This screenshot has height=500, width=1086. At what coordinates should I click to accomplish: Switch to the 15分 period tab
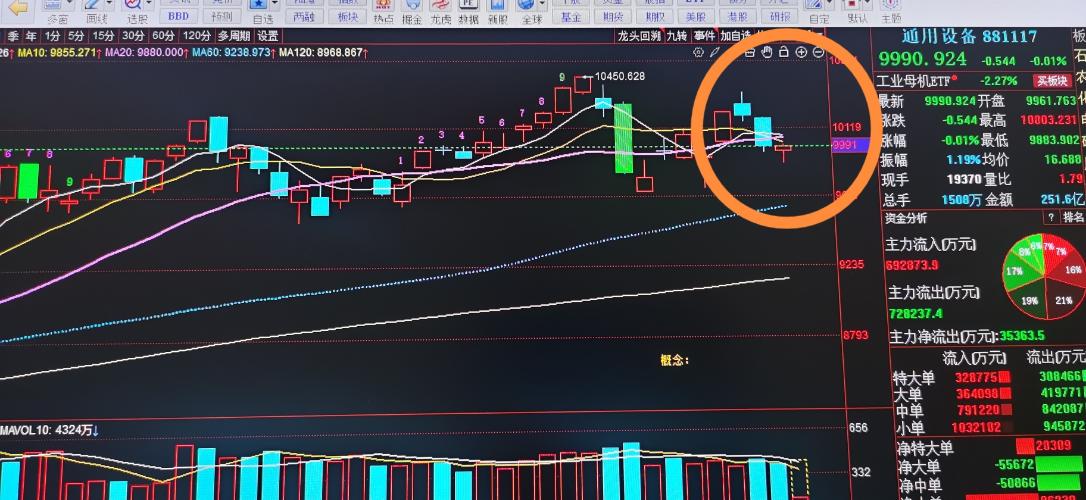click(103, 36)
